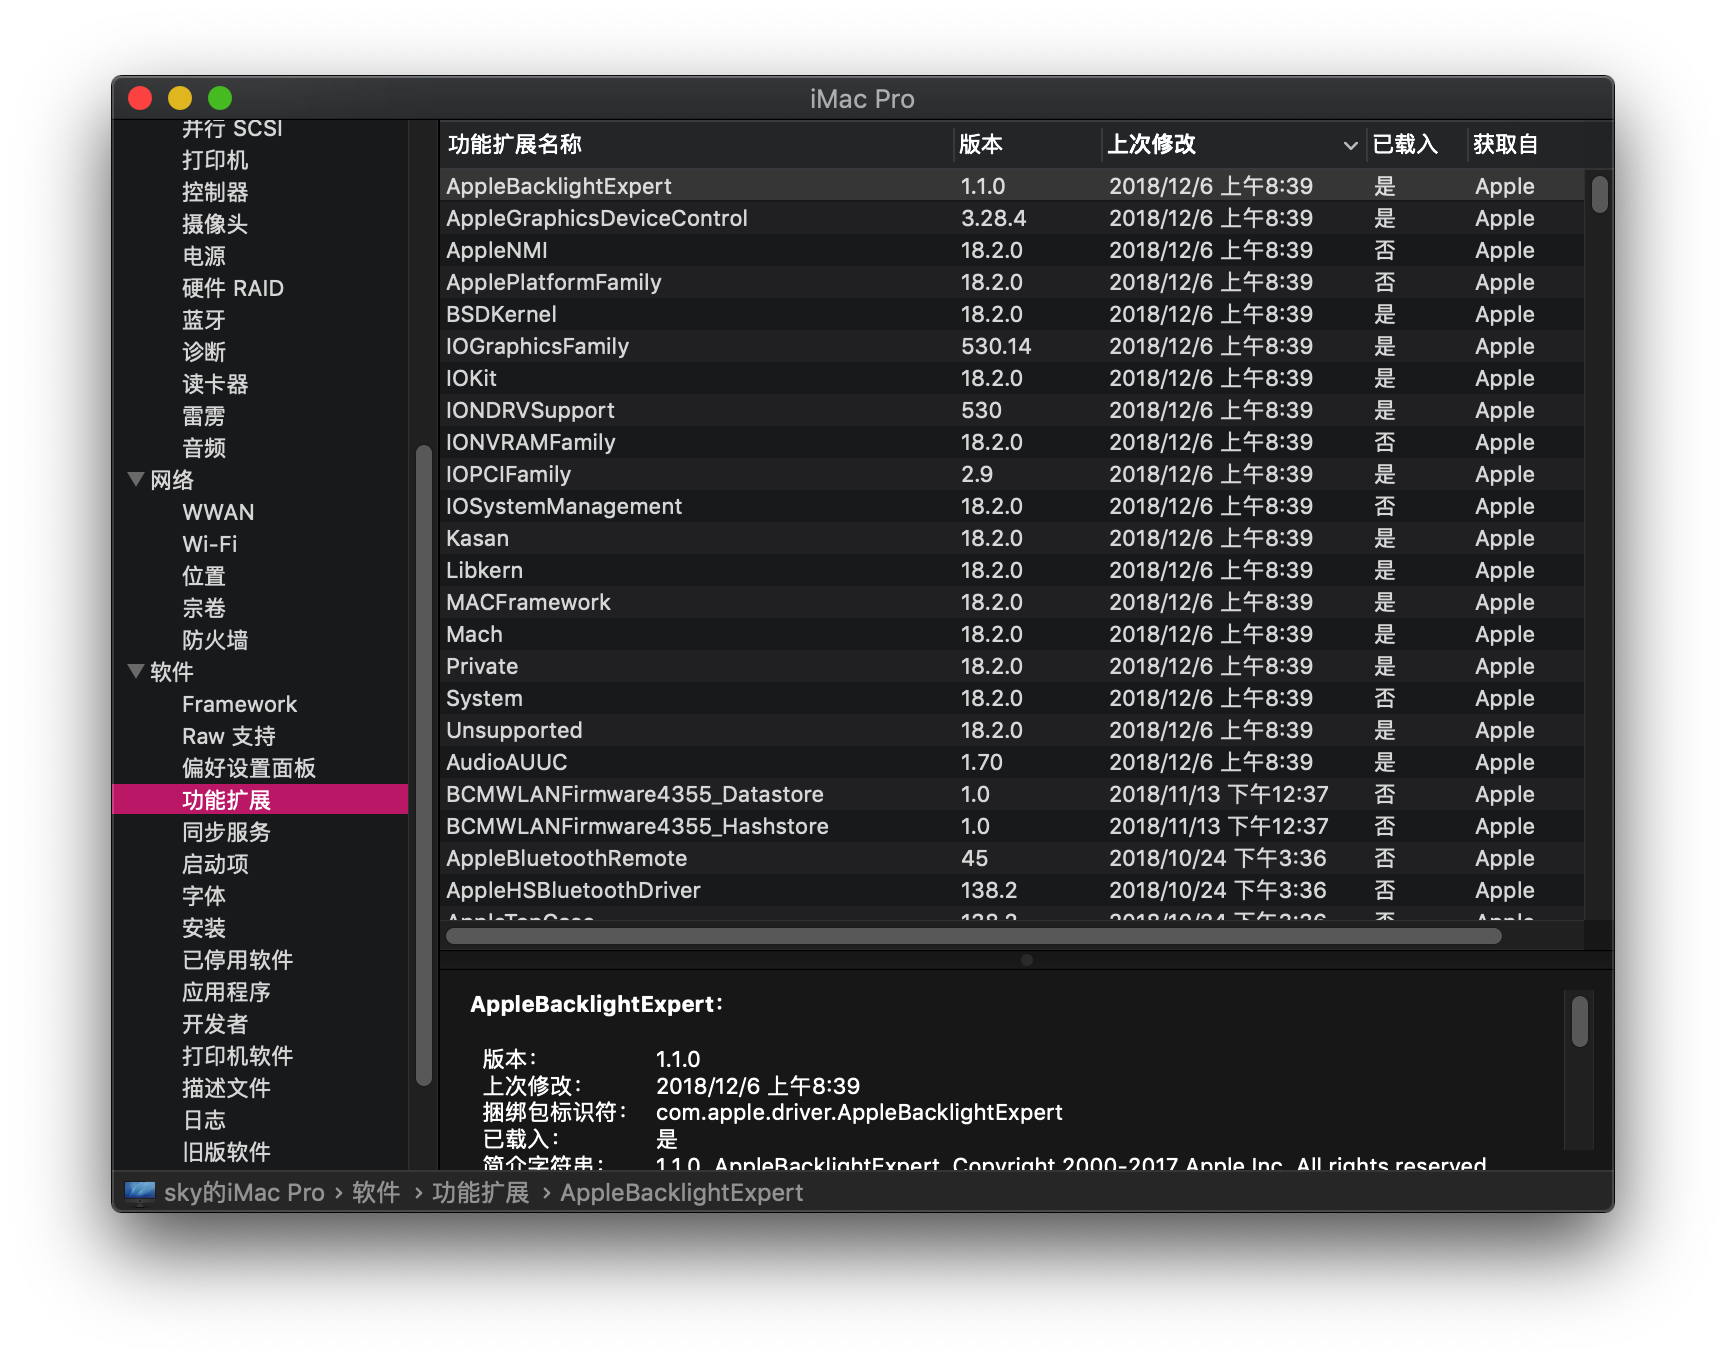Screen dimensions: 1726x1360
Task: Click the detail pane vertical scrollbar
Action: pos(1580,1021)
